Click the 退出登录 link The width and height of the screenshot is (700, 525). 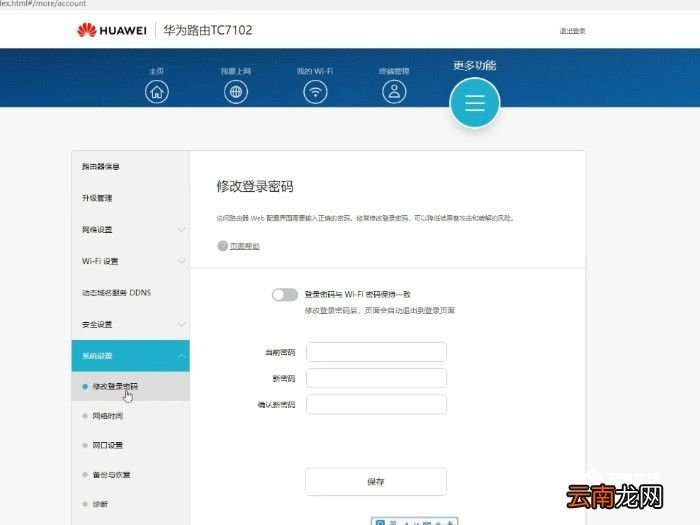click(572, 31)
